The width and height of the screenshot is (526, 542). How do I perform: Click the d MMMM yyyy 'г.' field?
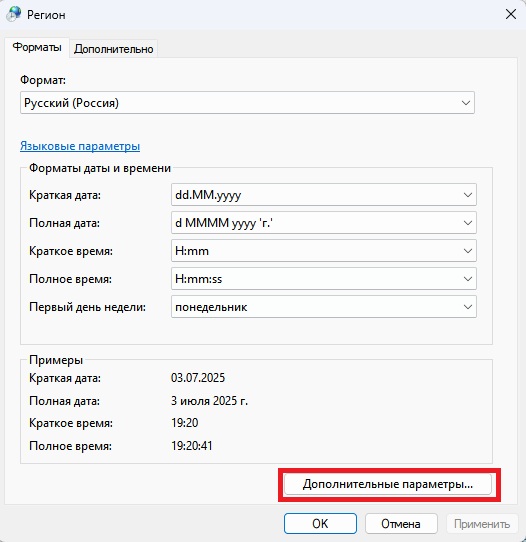(x=324, y=223)
